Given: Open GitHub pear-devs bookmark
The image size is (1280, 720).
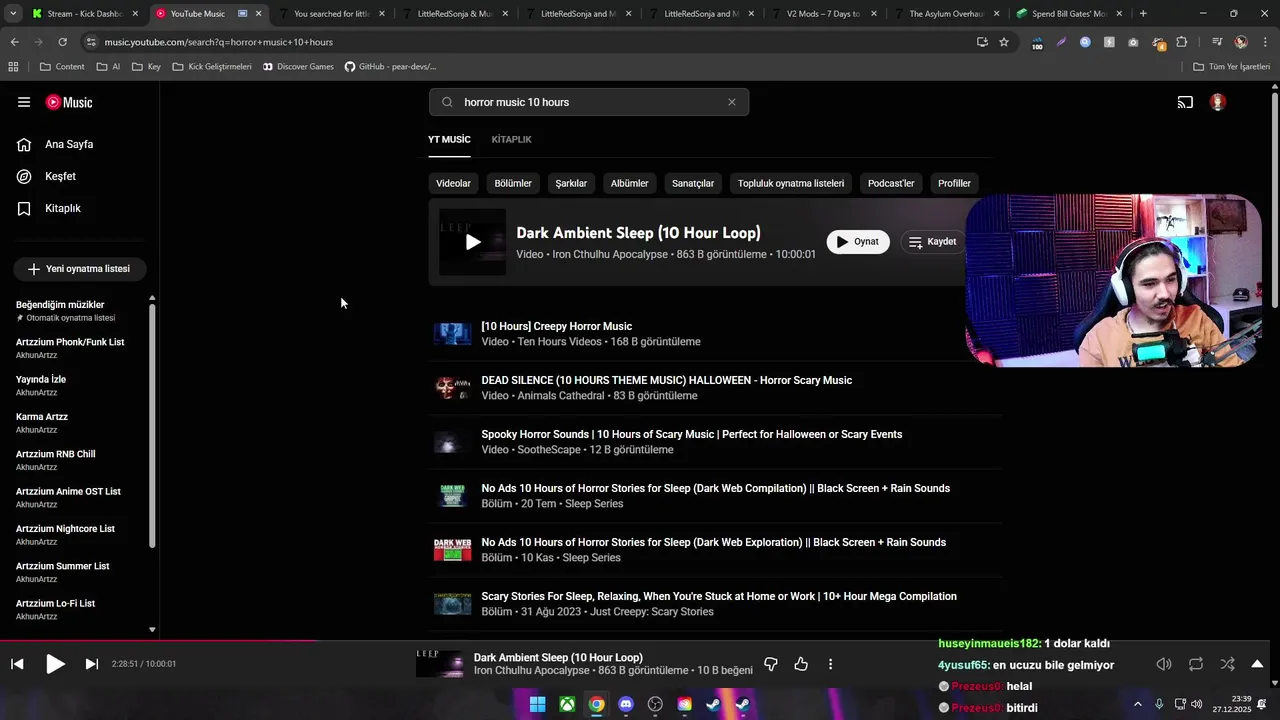Looking at the screenshot, I should pyautogui.click(x=390, y=67).
